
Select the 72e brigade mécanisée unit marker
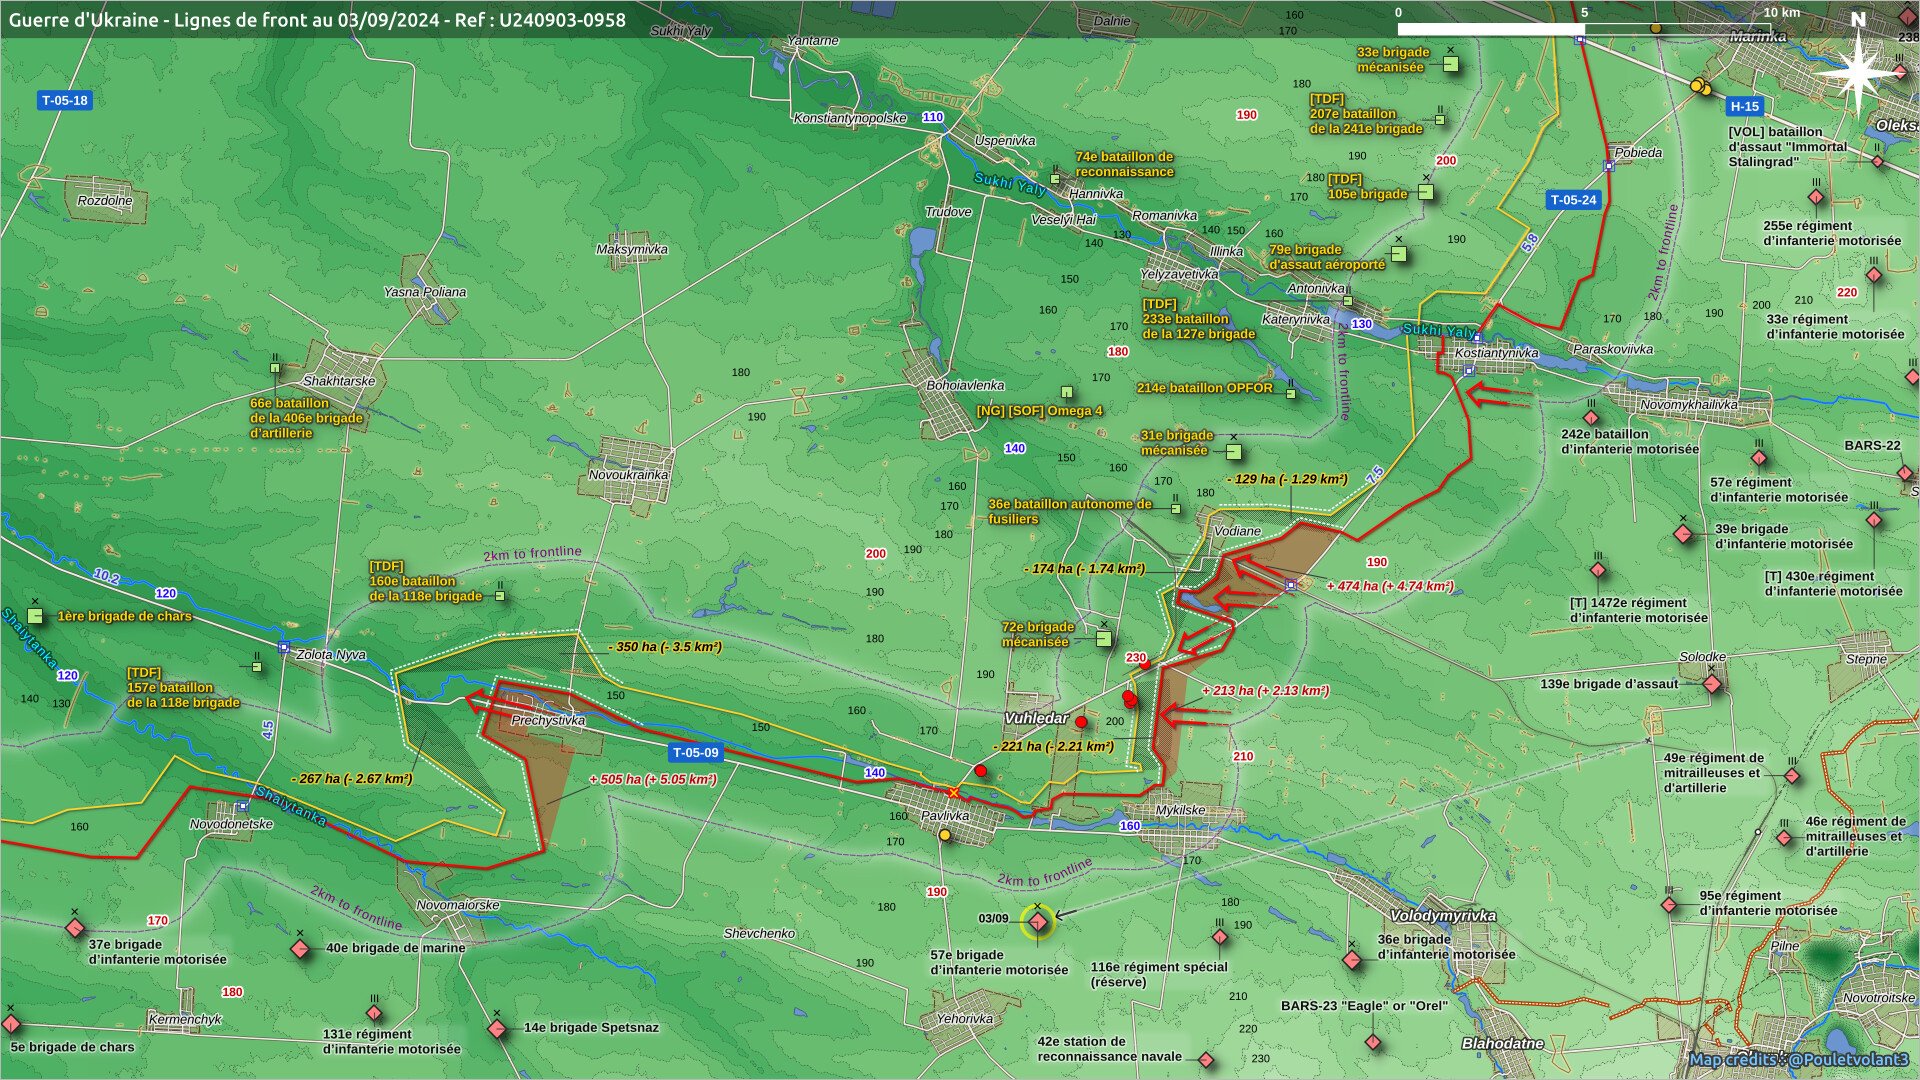coord(1103,637)
